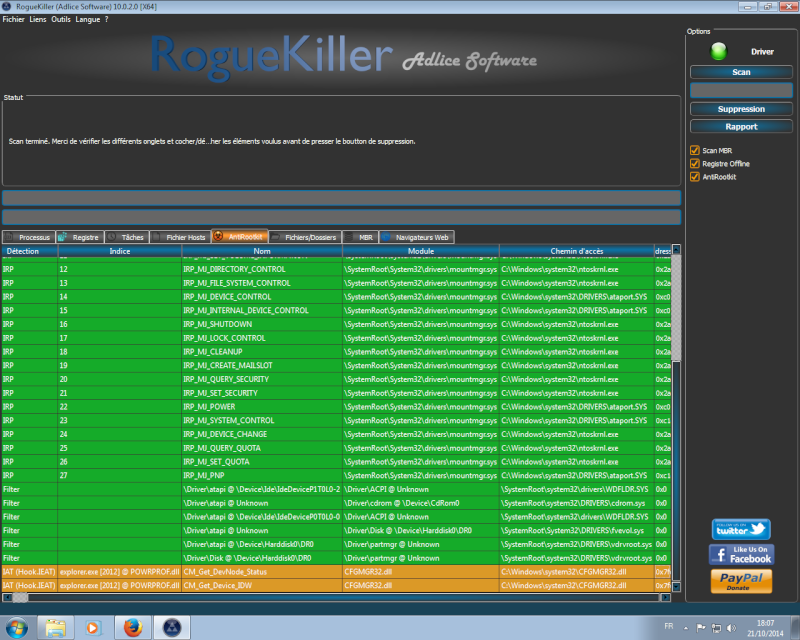Click the Rapport button
Screen dimensions: 800x640
coord(741,127)
